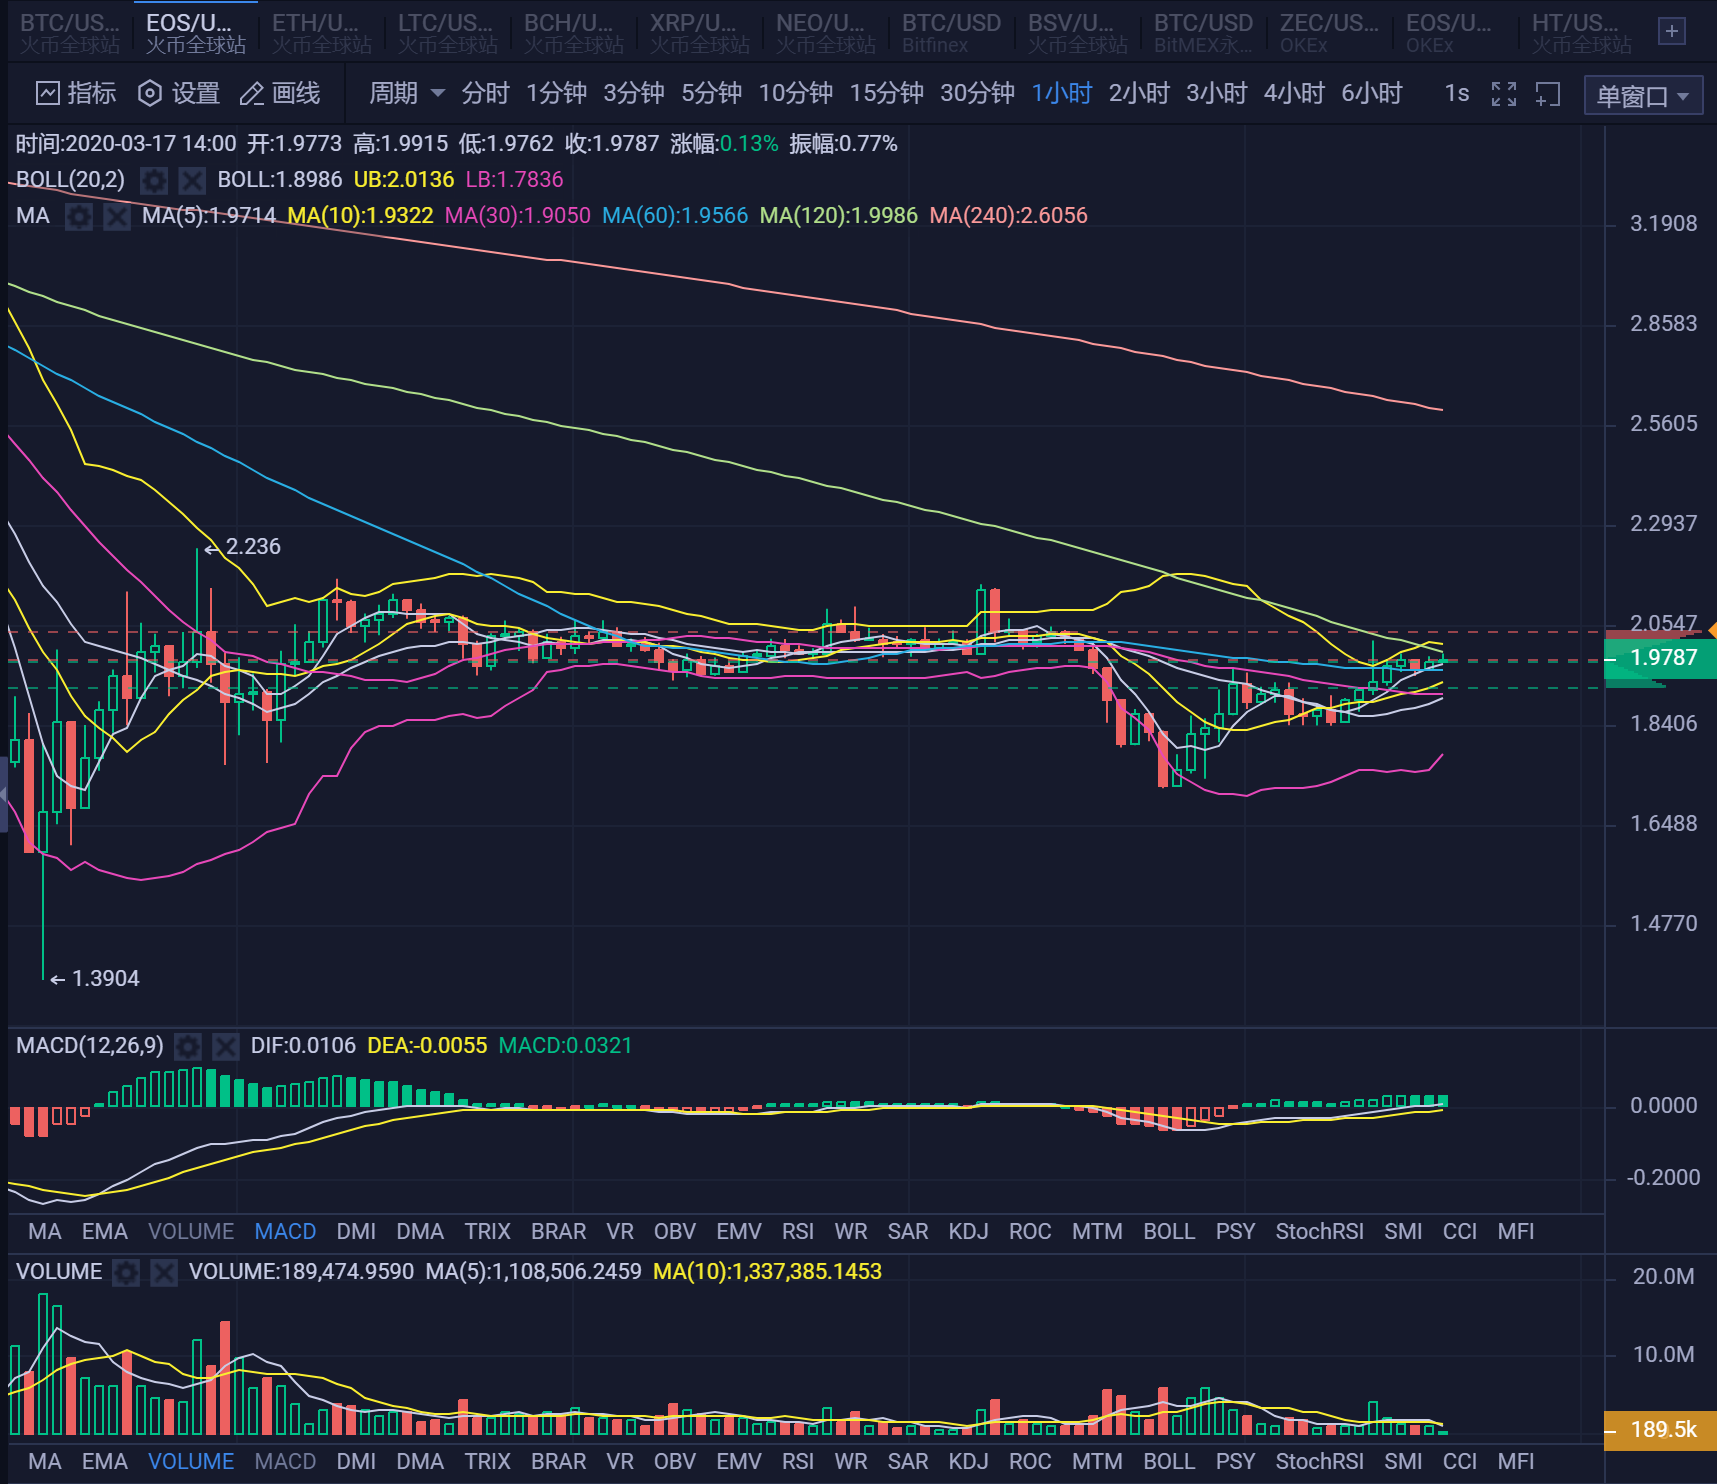The height and width of the screenshot is (1484, 1717).
Task: Select CCI in the bottom indicator row
Action: click(1459, 1462)
